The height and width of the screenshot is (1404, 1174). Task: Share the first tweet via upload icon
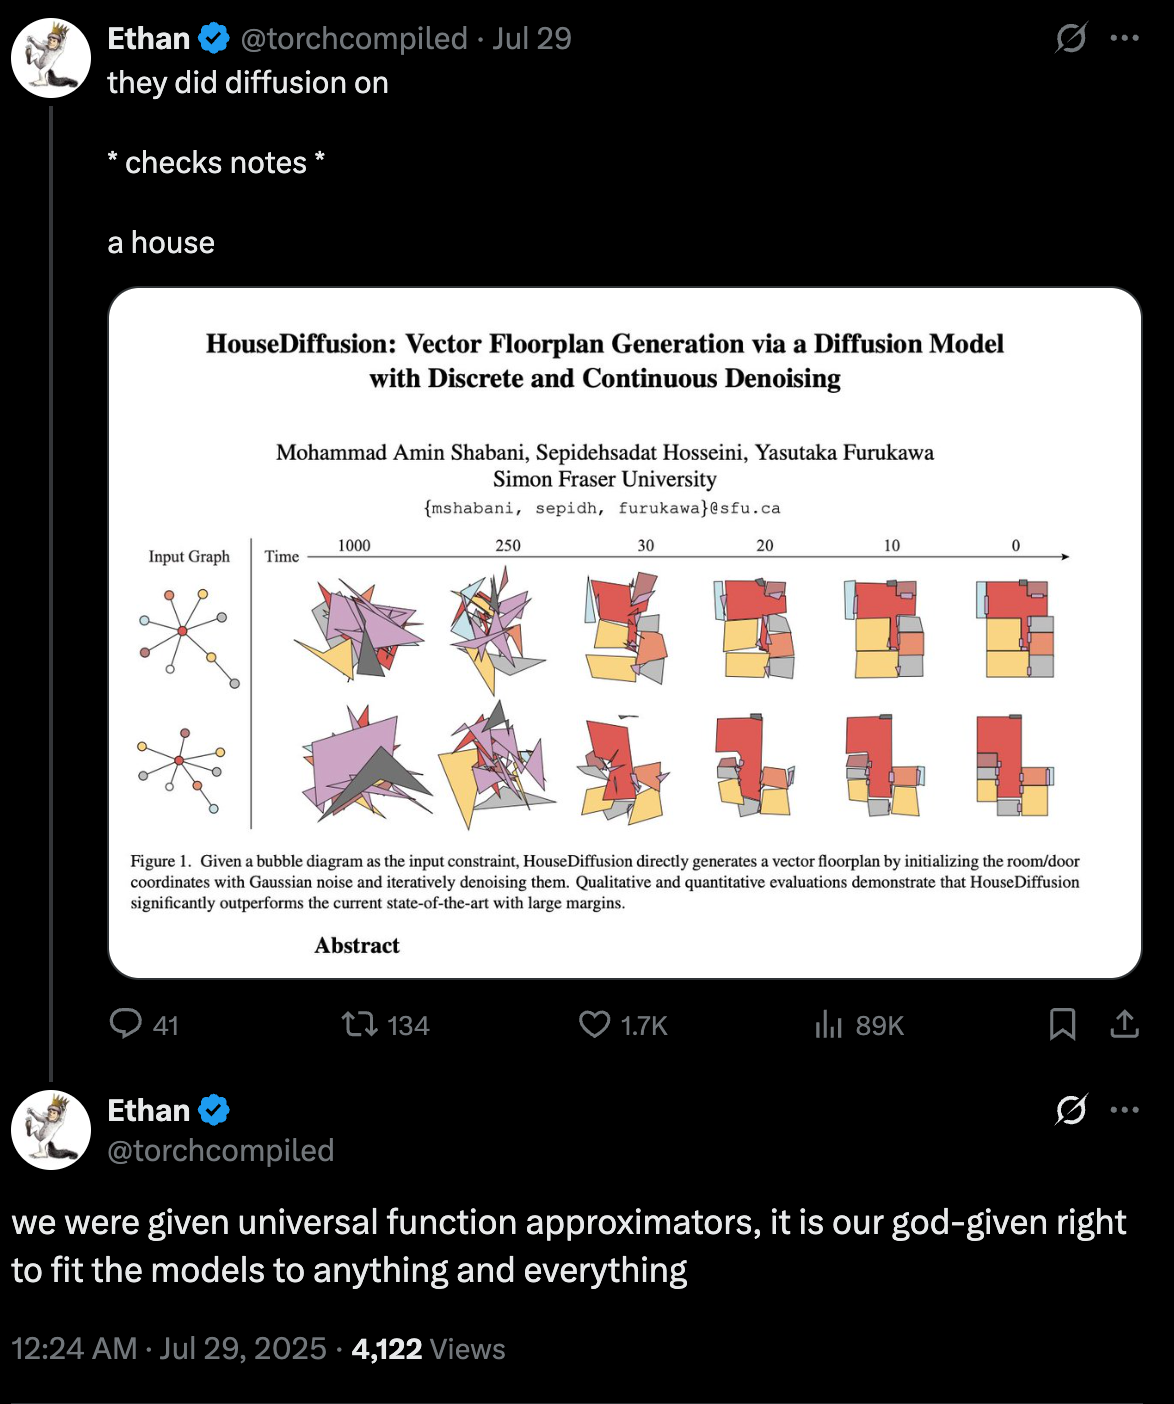pyautogui.click(x=1124, y=1024)
